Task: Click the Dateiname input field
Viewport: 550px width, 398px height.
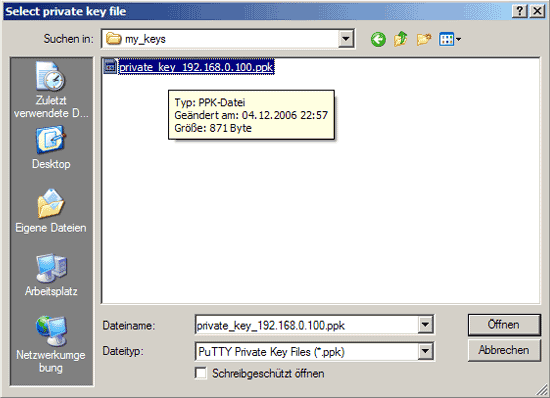Action: [x=307, y=325]
